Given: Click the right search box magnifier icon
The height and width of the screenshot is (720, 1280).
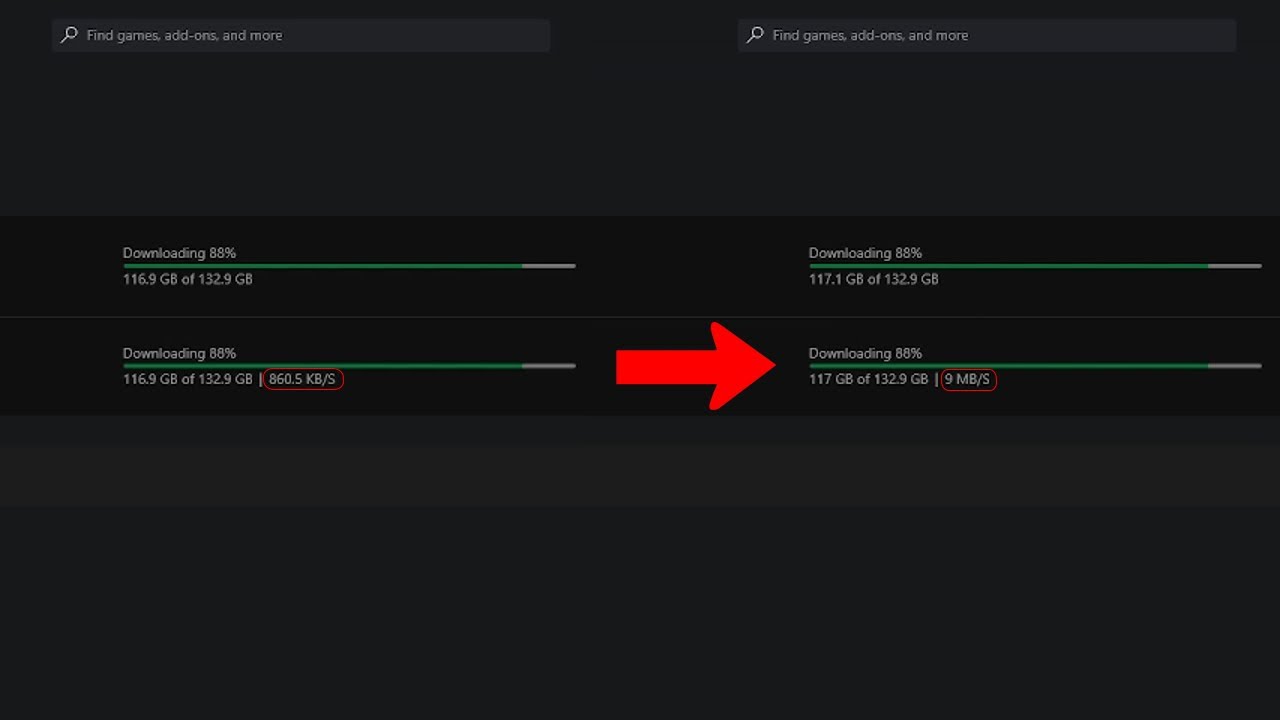Looking at the screenshot, I should [755, 35].
